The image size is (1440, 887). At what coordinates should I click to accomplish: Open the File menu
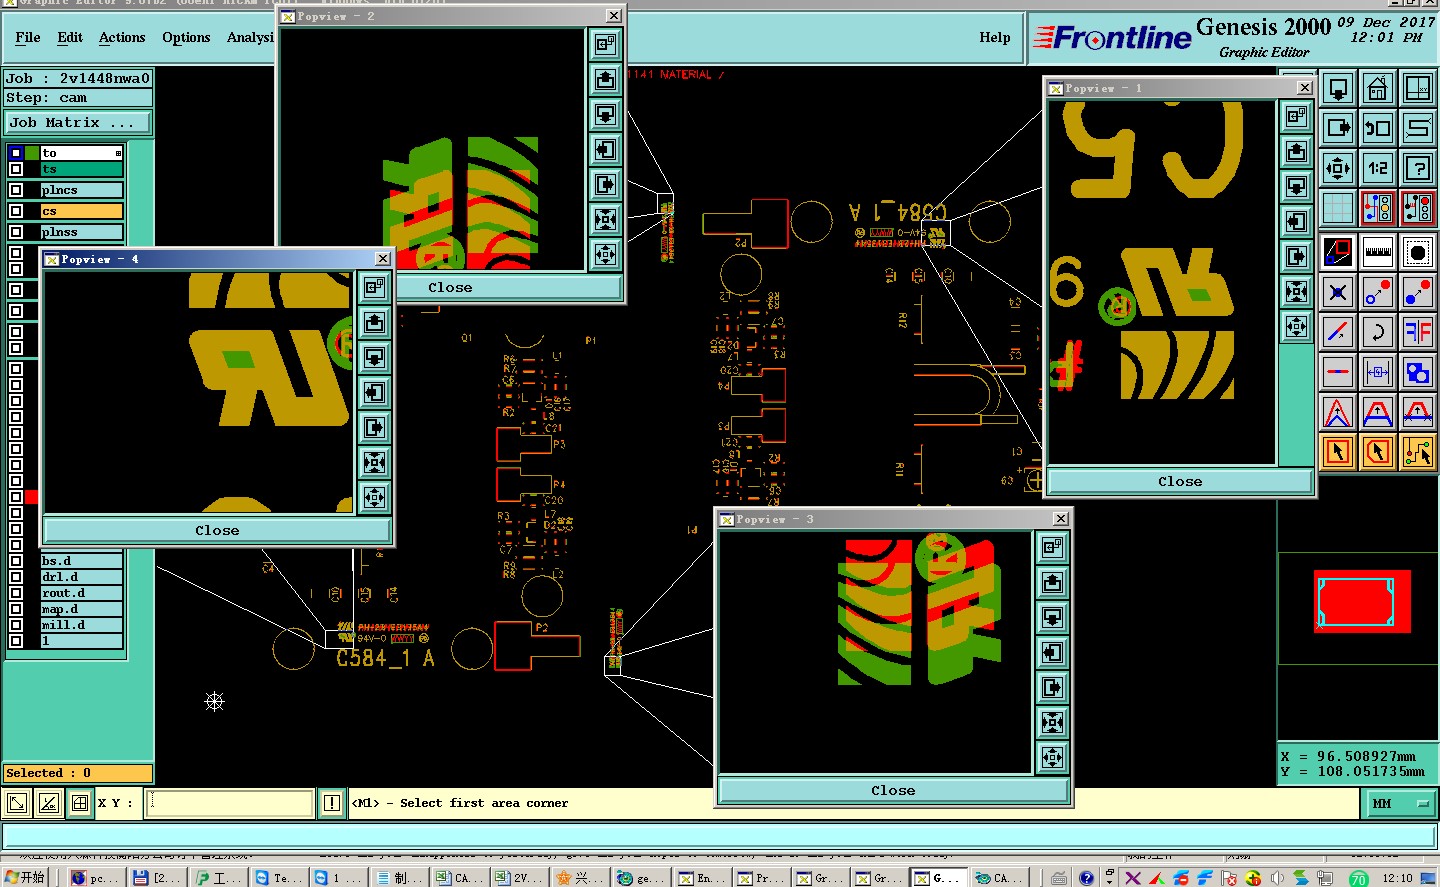[x=28, y=37]
